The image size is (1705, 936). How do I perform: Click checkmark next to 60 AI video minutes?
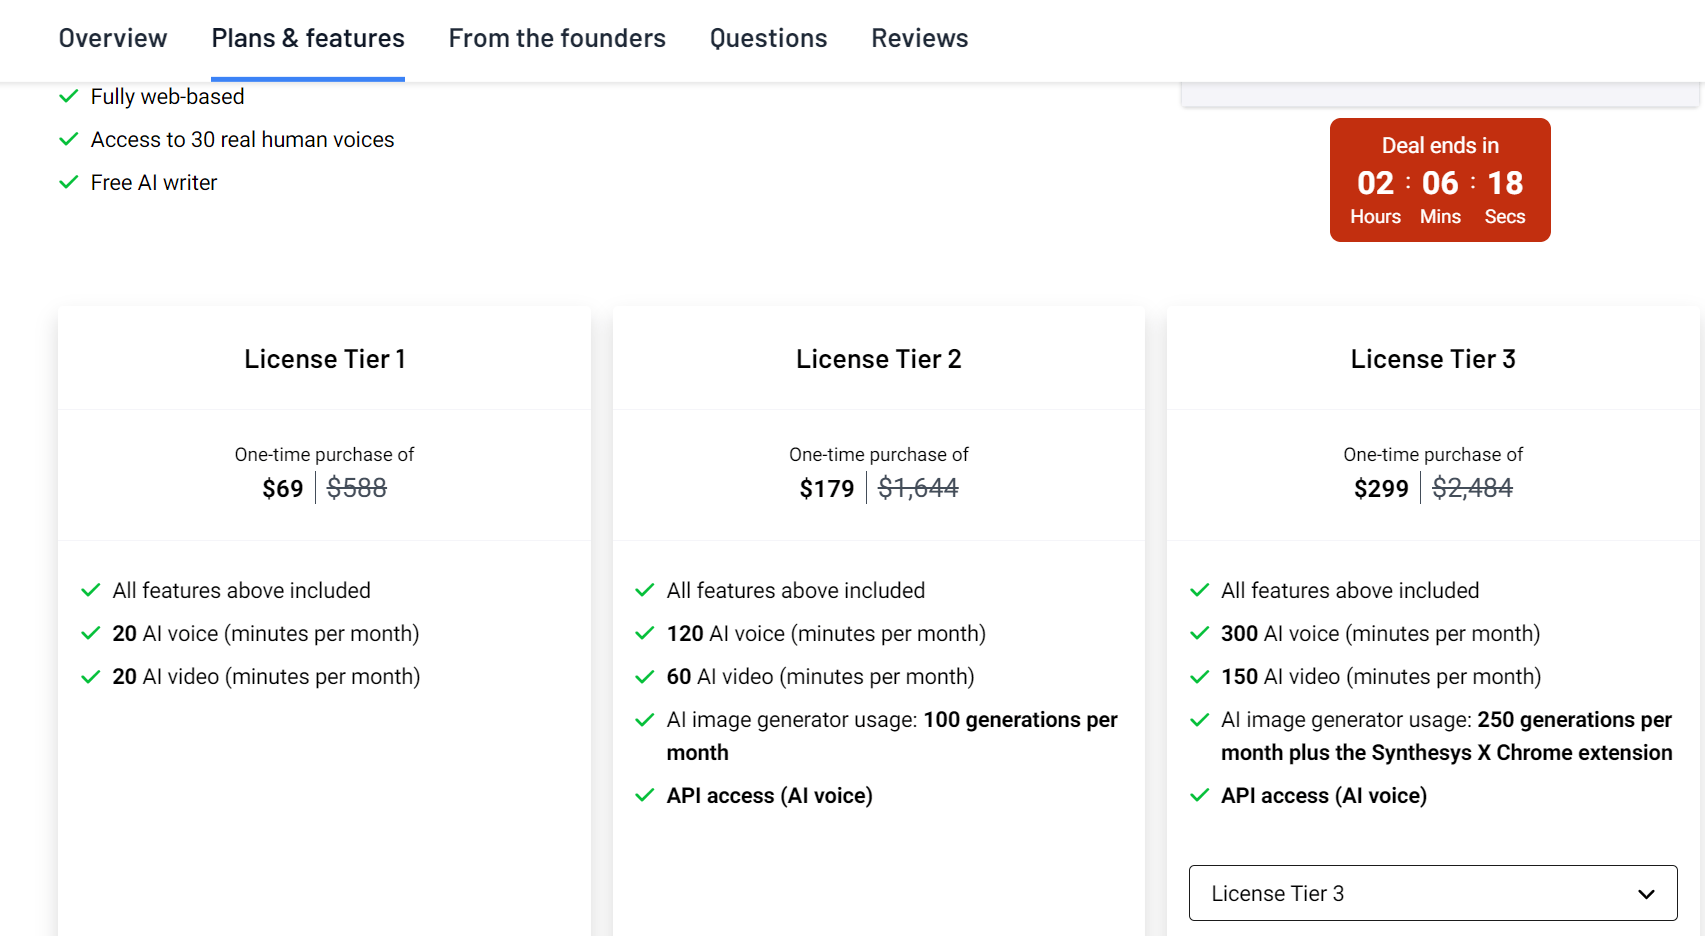click(645, 677)
